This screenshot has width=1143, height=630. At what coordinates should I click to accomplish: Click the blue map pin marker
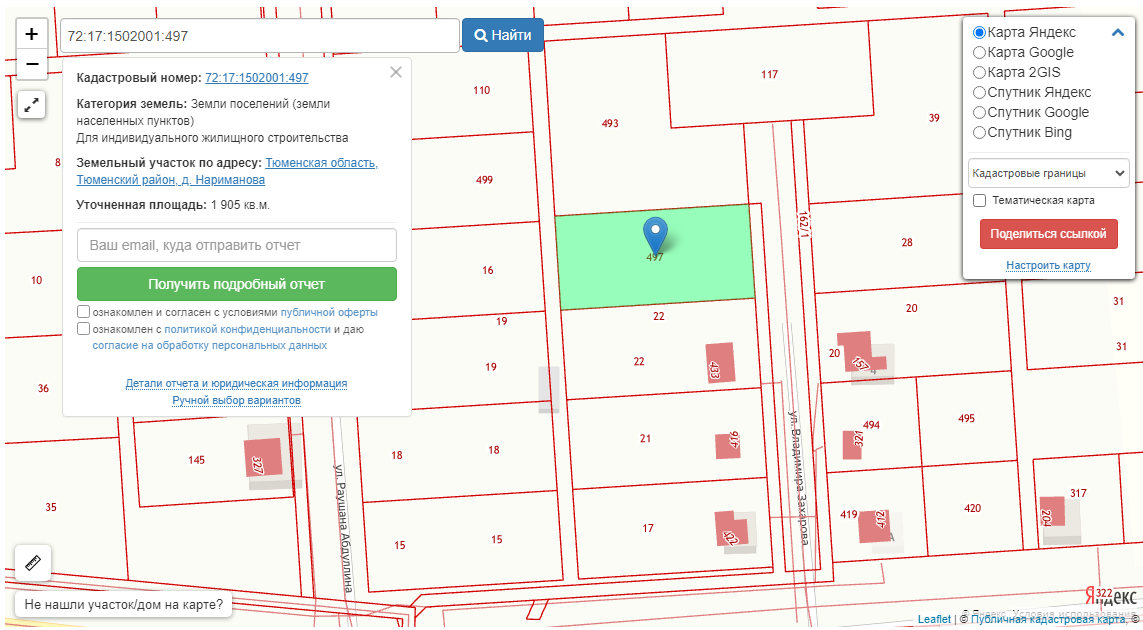coord(655,235)
